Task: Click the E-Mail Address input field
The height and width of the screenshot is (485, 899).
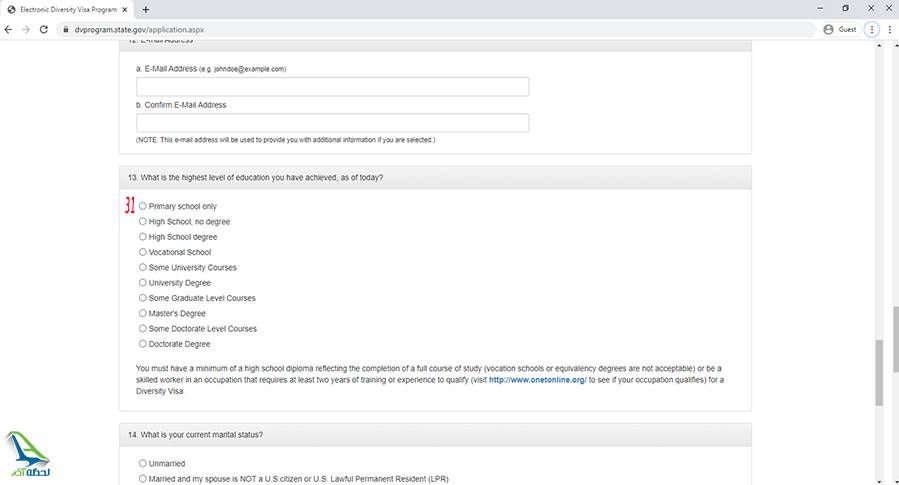Action: [332, 87]
